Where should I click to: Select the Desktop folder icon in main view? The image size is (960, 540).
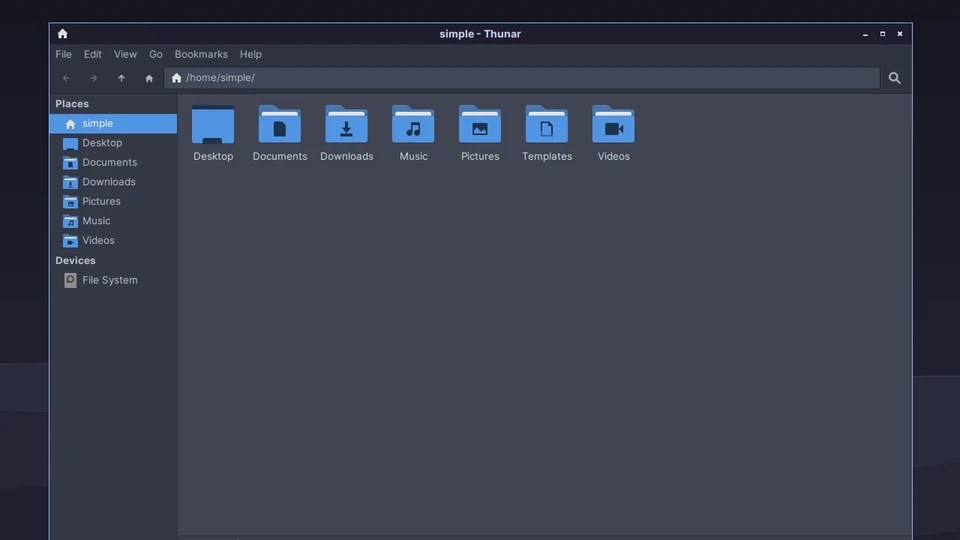pos(213,124)
